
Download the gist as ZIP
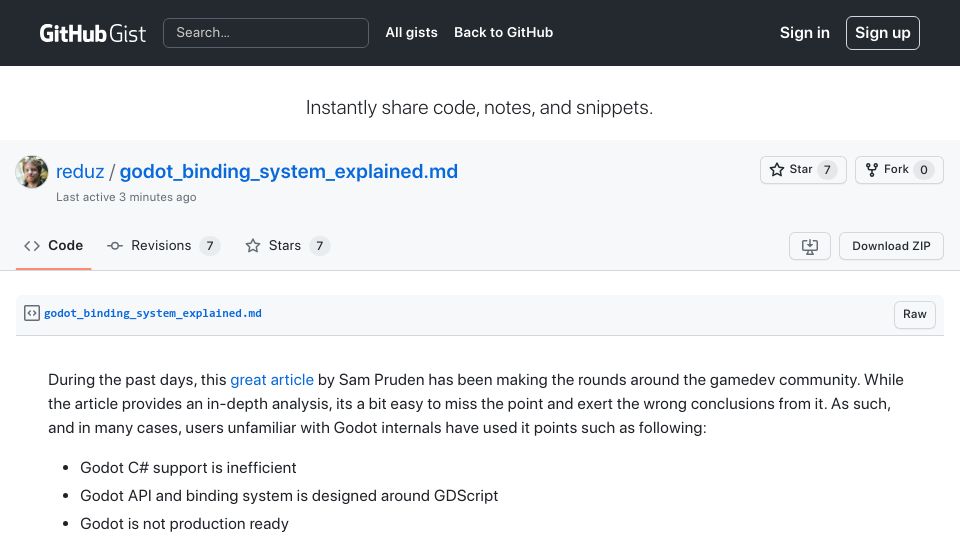tap(891, 246)
